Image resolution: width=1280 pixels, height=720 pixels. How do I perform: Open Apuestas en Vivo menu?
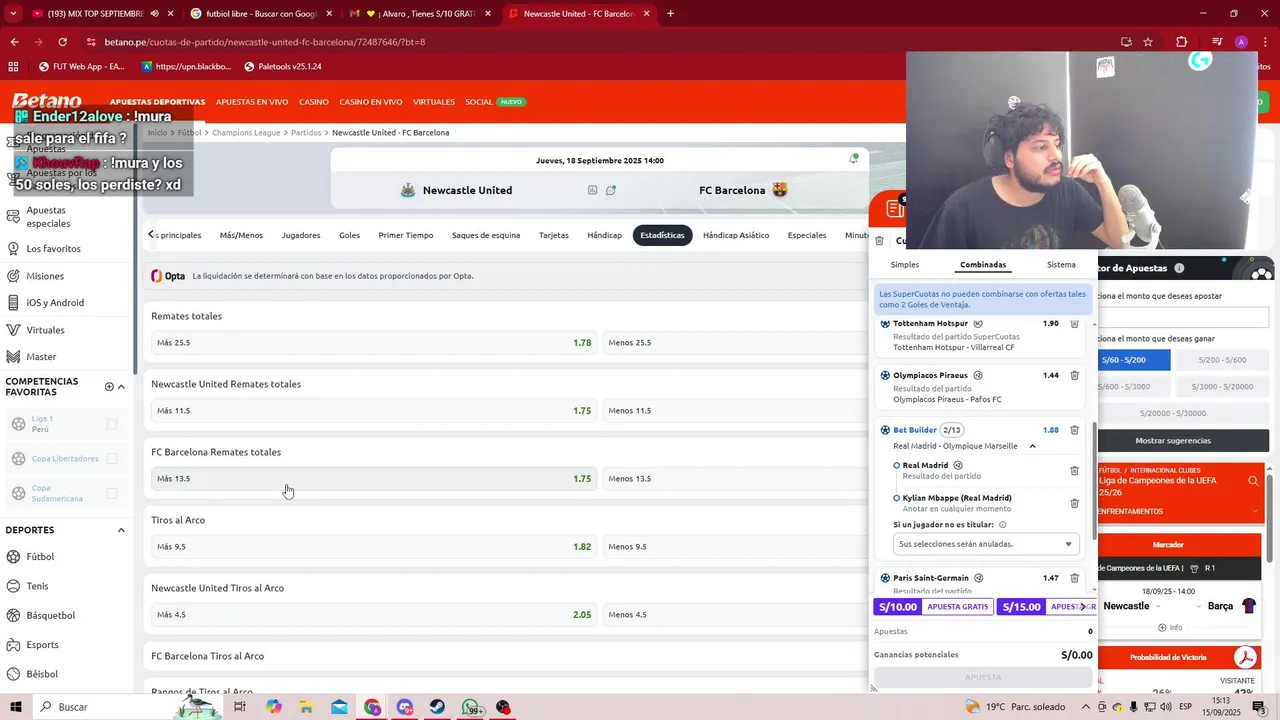252,102
